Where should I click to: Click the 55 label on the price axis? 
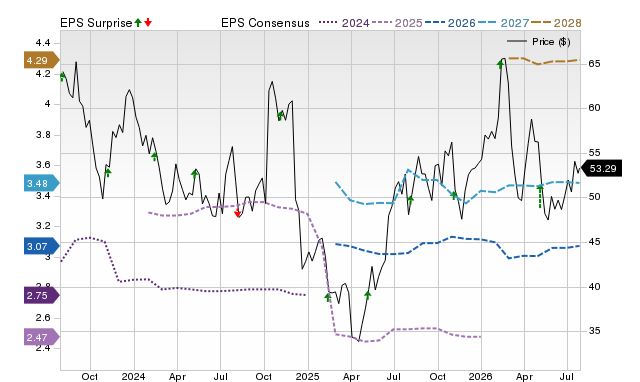tap(594, 153)
